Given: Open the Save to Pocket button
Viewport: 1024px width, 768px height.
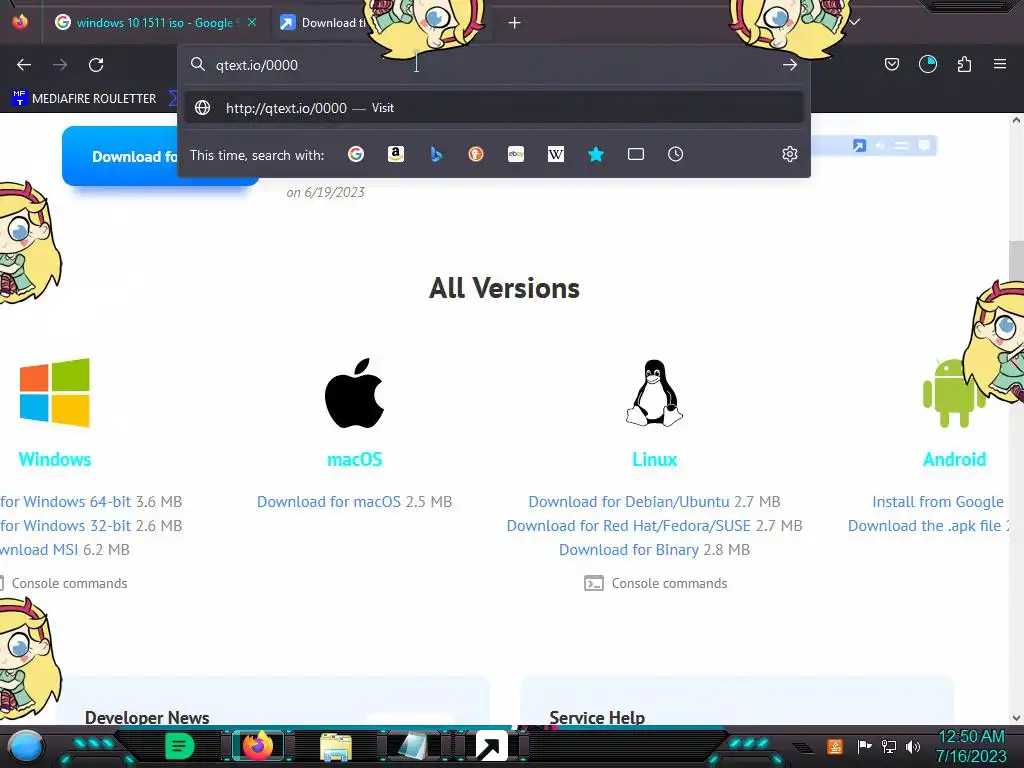Looking at the screenshot, I should [891, 64].
